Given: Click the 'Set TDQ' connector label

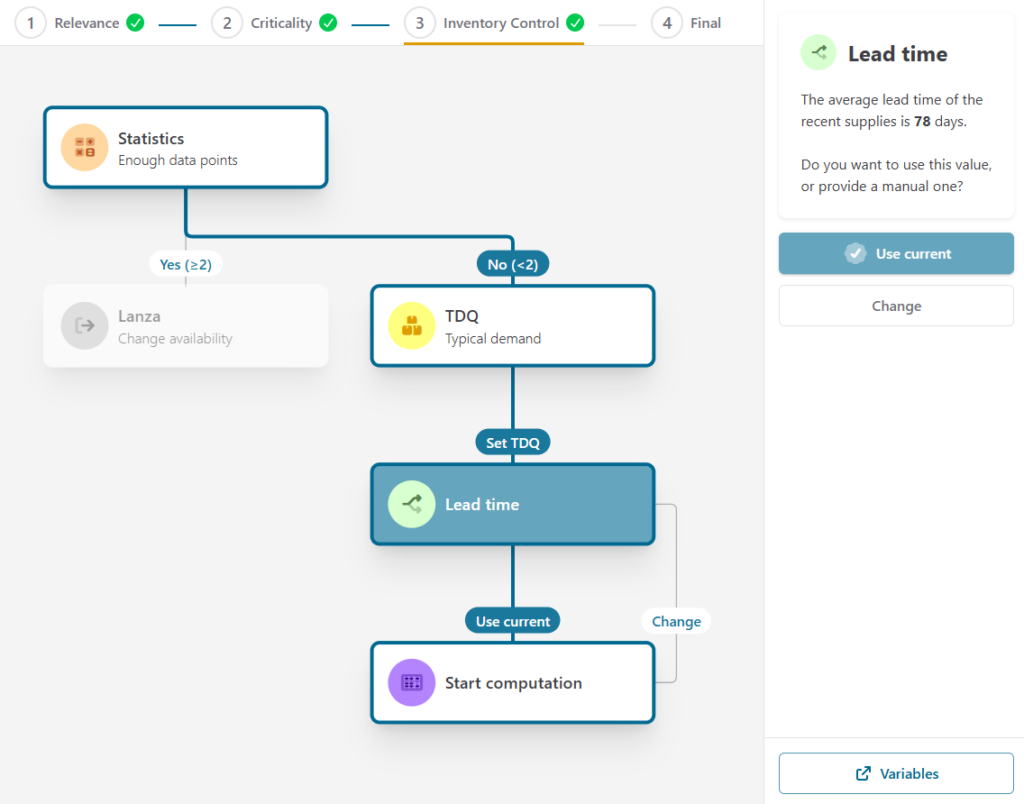Looking at the screenshot, I should 513,443.
